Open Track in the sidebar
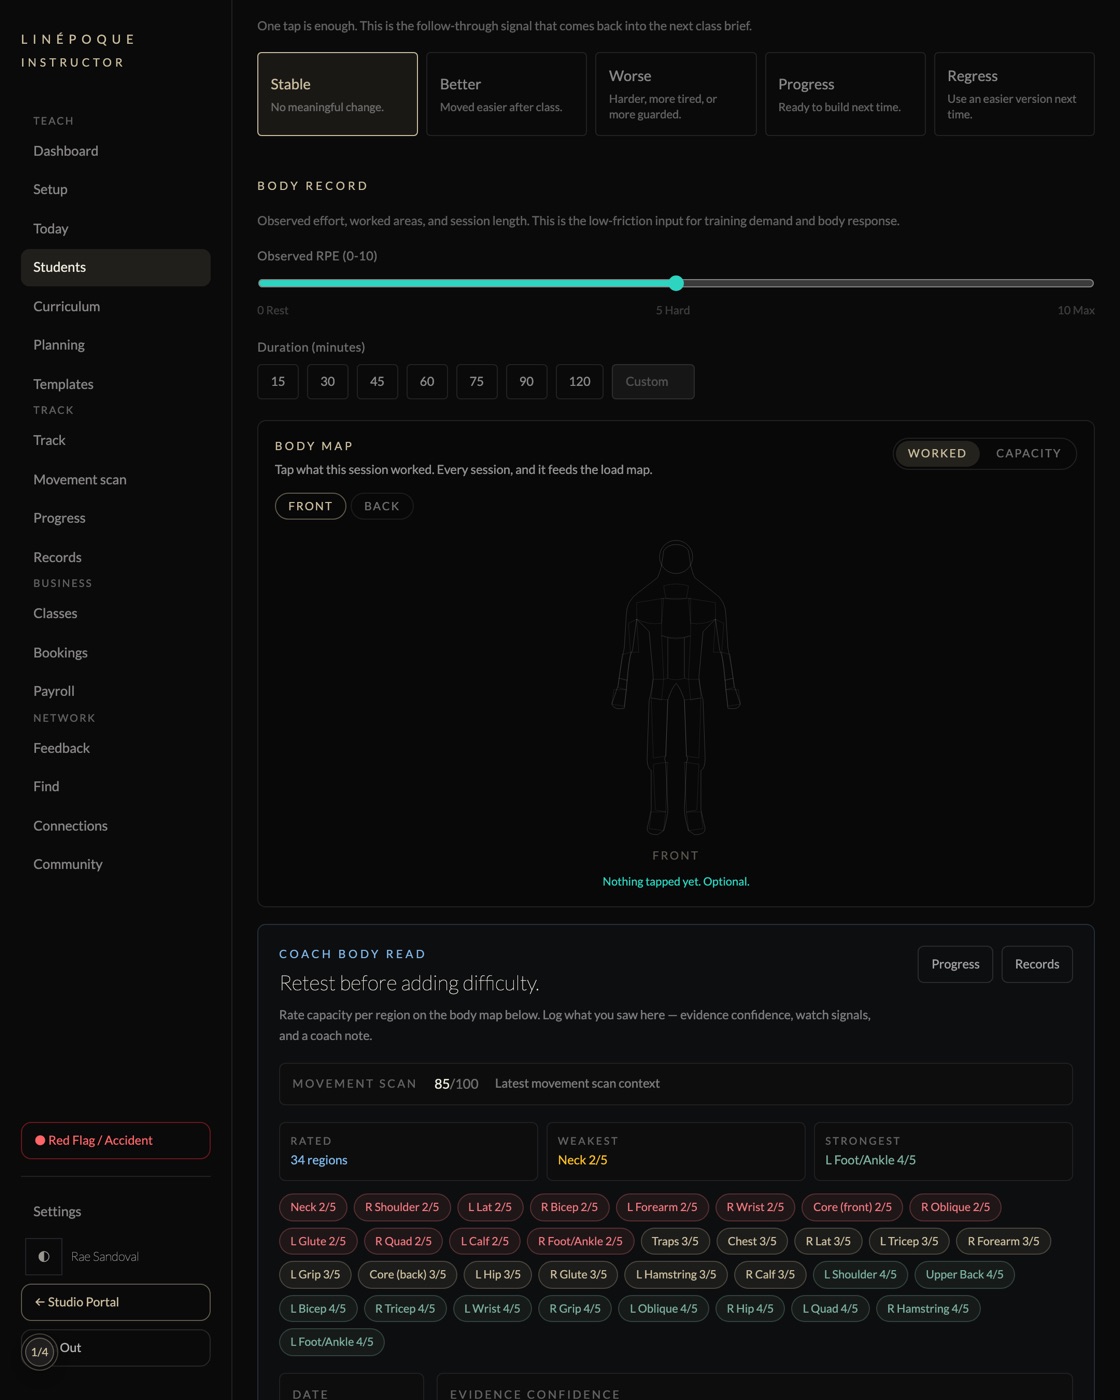Viewport: 1120px width, 1400px height. point(116,440)
